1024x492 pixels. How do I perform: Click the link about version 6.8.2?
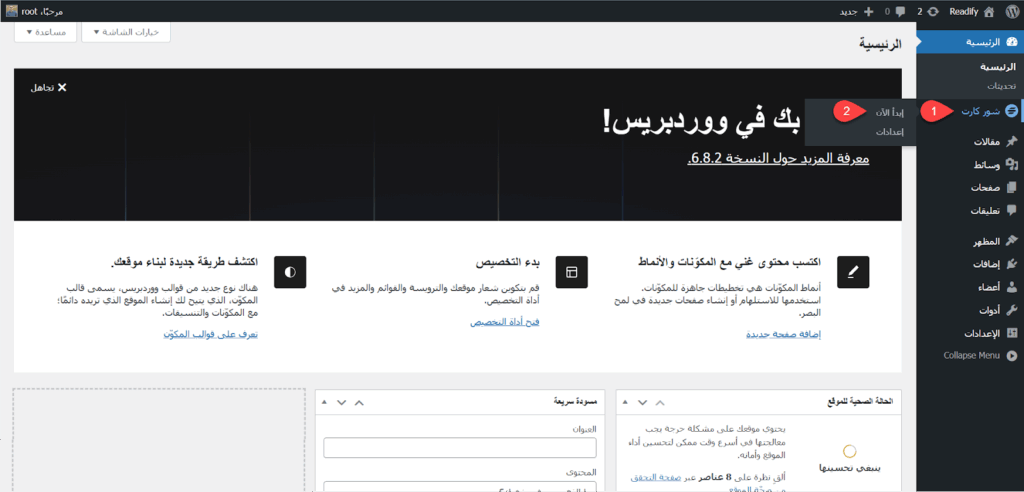[779, 159]
